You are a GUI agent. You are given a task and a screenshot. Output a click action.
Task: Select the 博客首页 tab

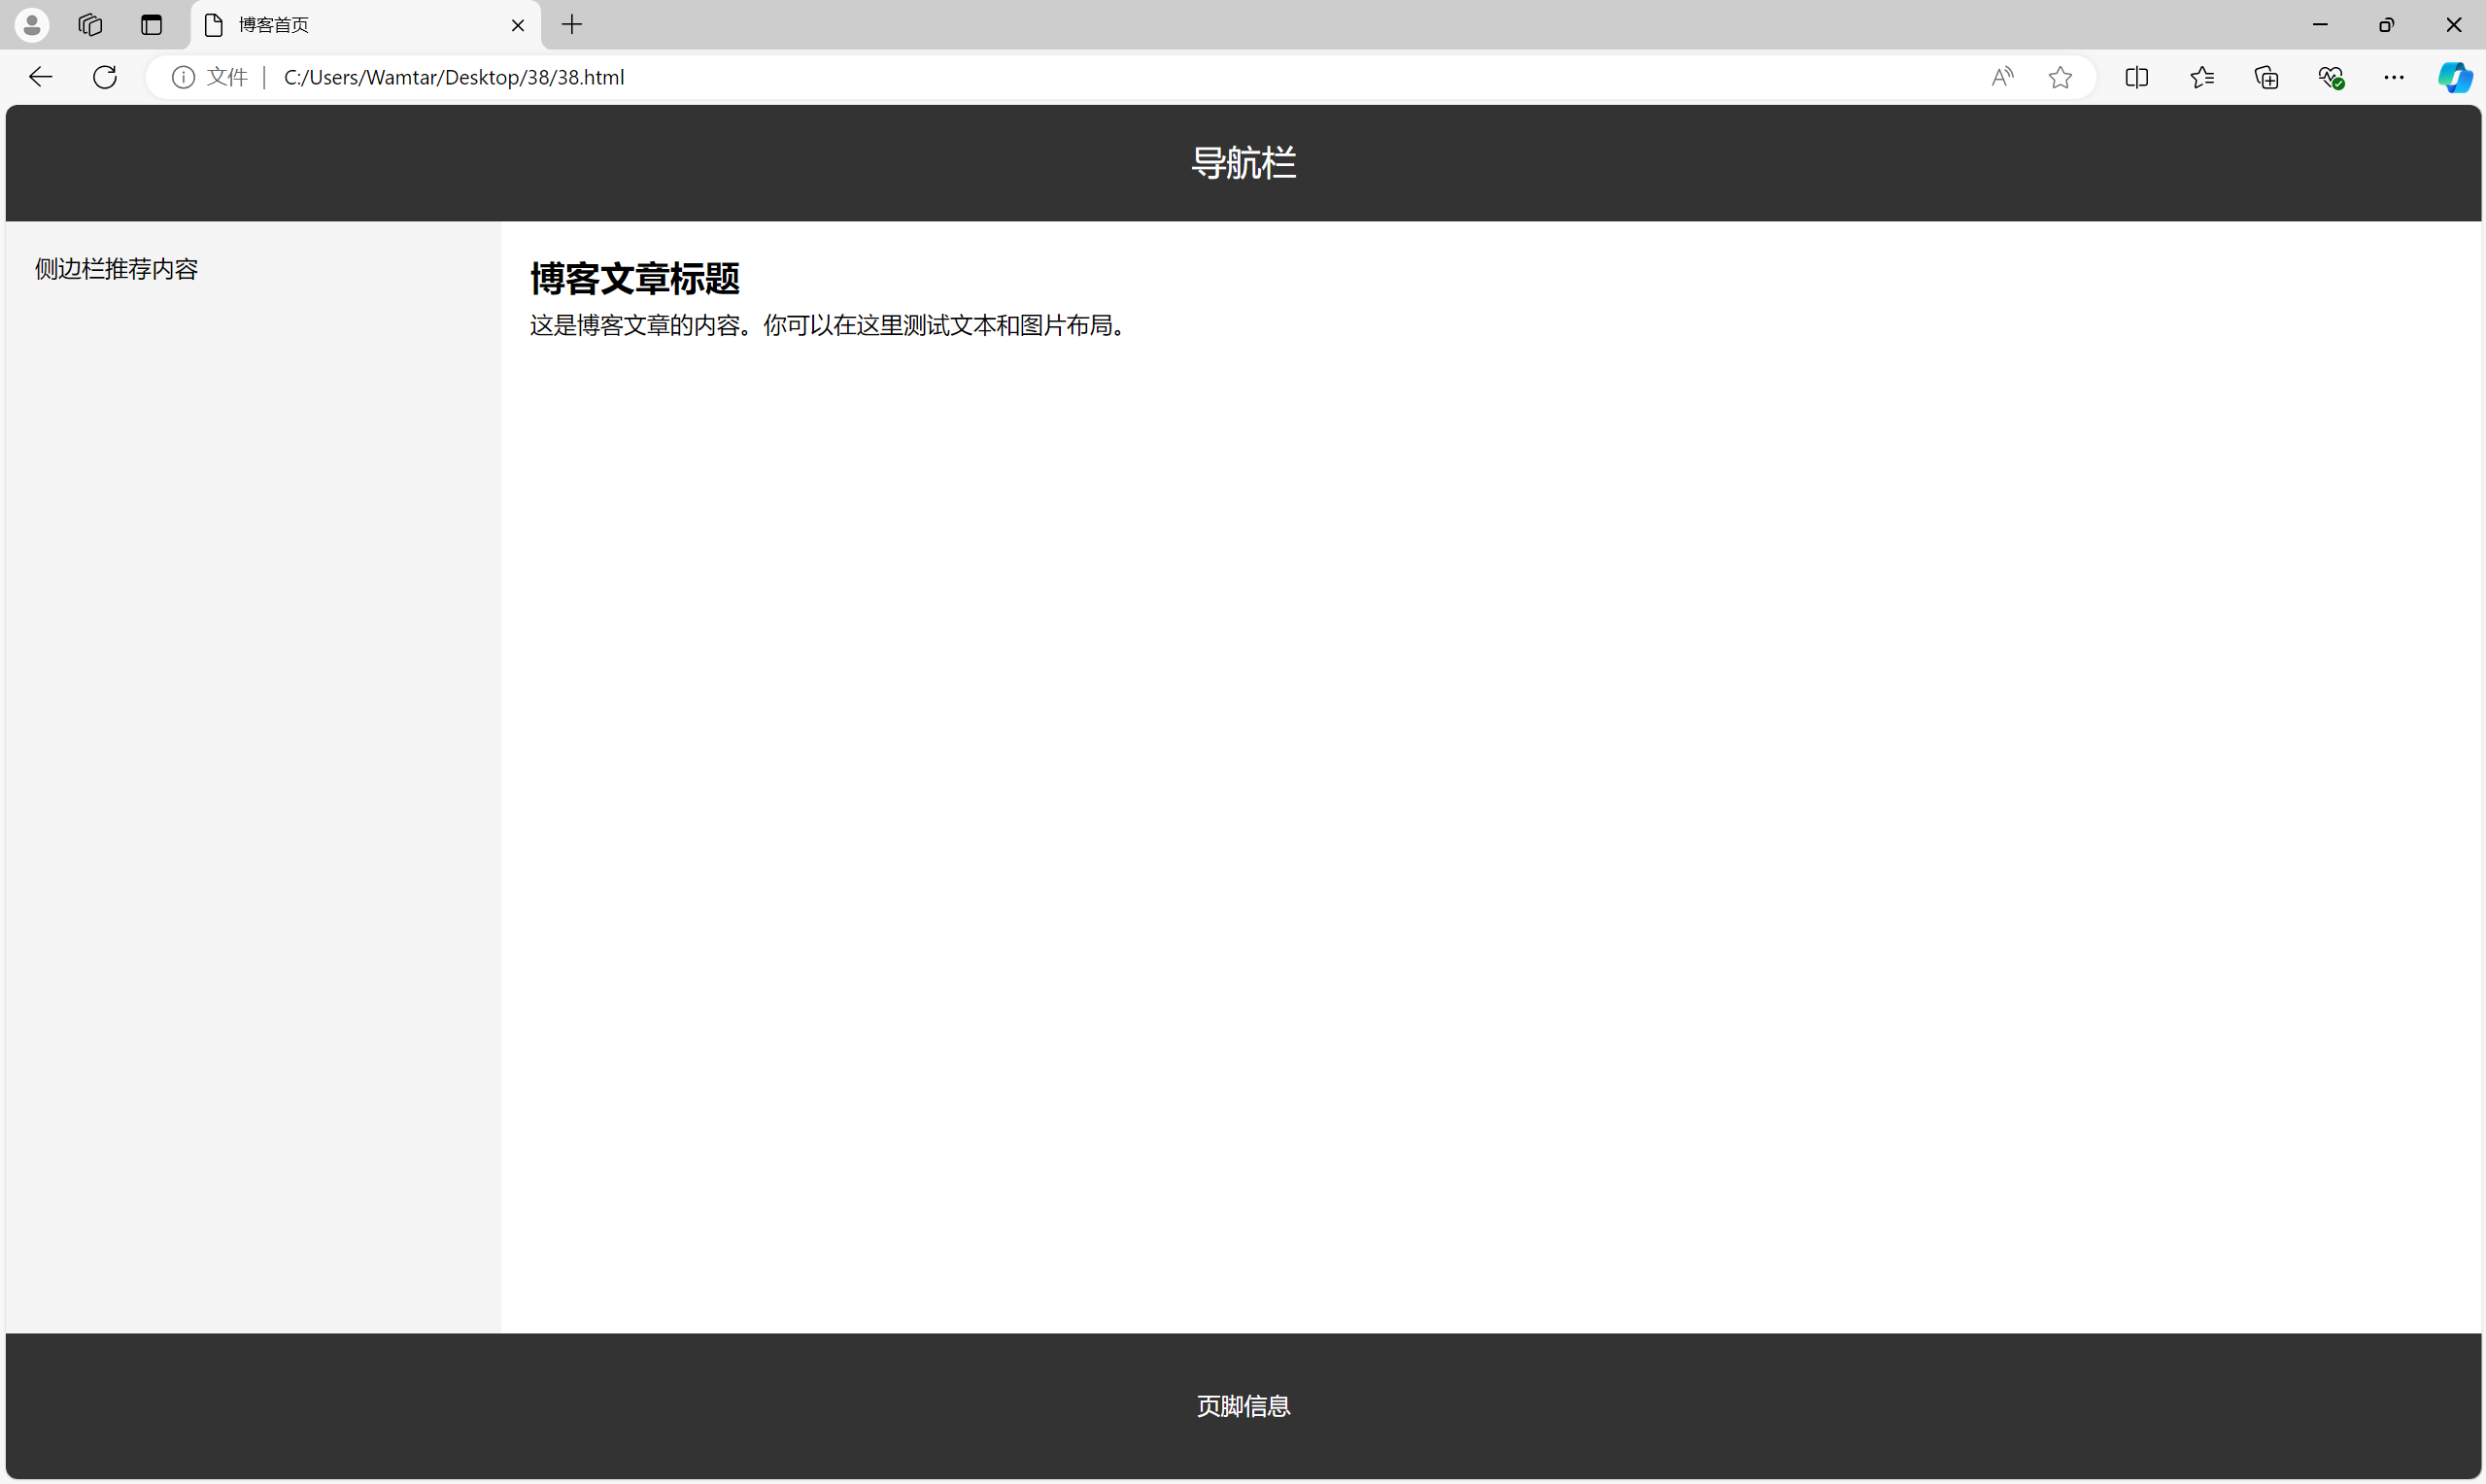[365, 25]
